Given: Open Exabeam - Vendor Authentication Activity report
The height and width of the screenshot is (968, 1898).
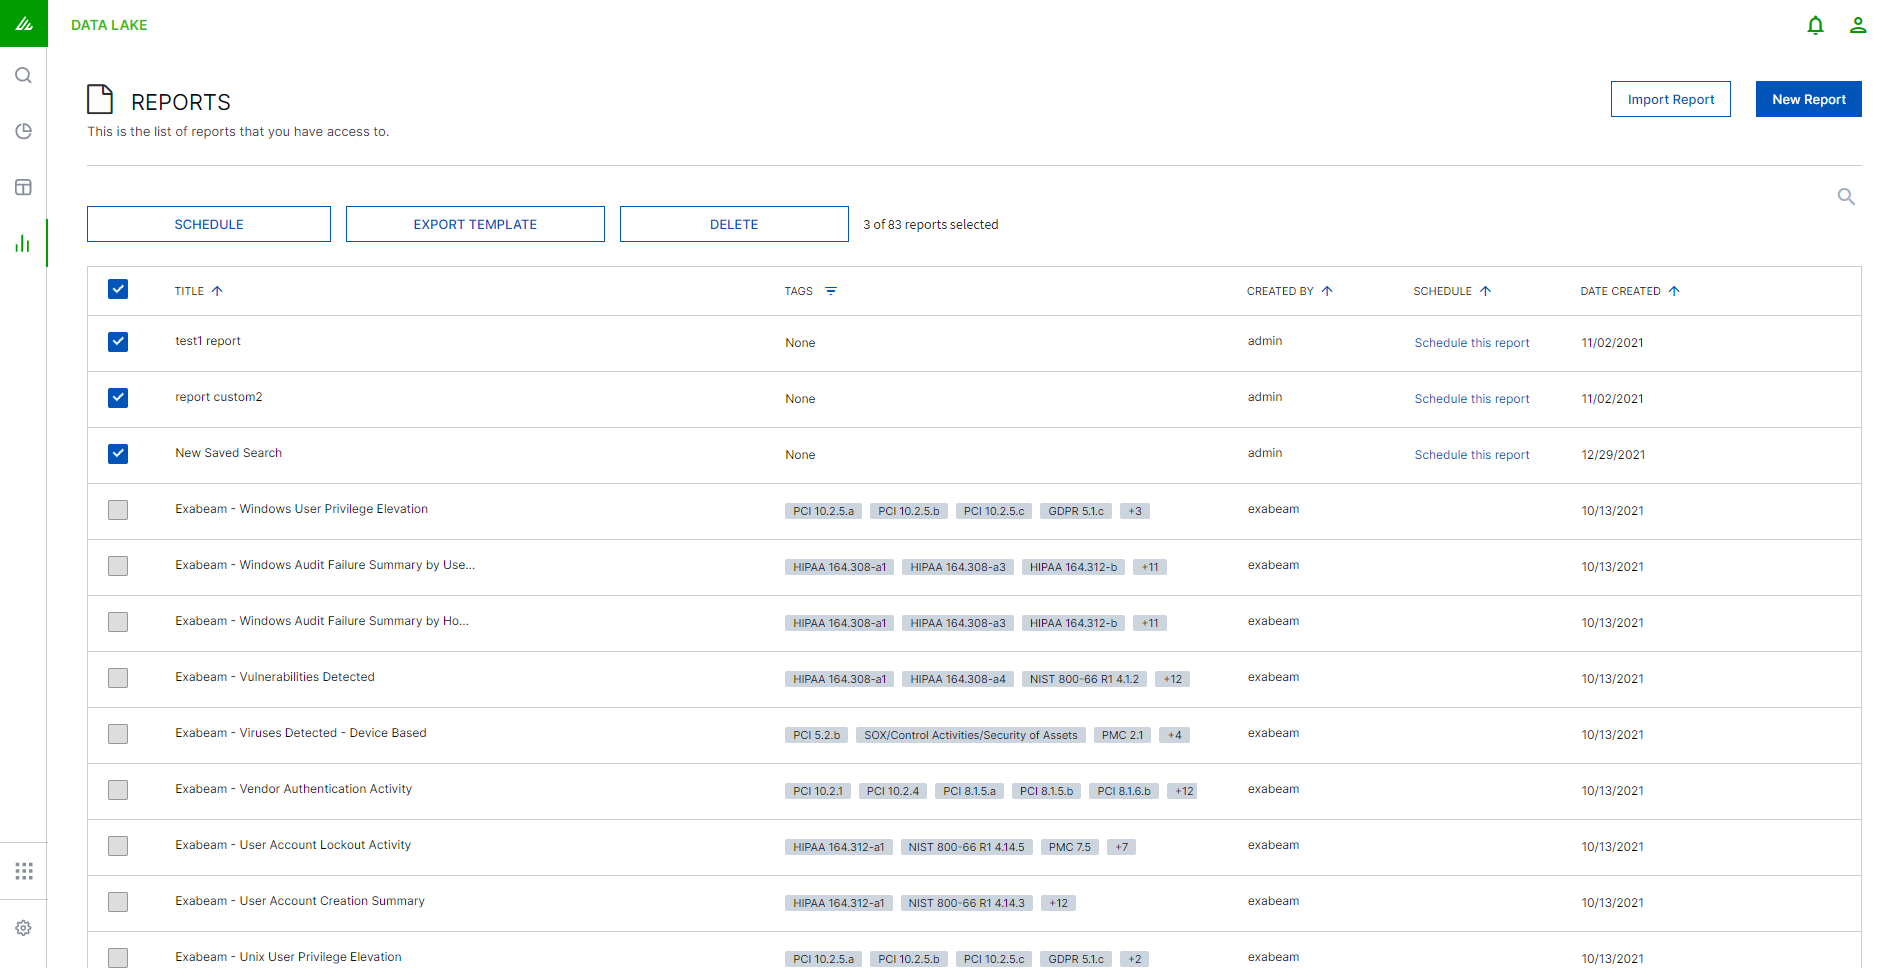Looking at the screenshot, I should pos(293,789).
